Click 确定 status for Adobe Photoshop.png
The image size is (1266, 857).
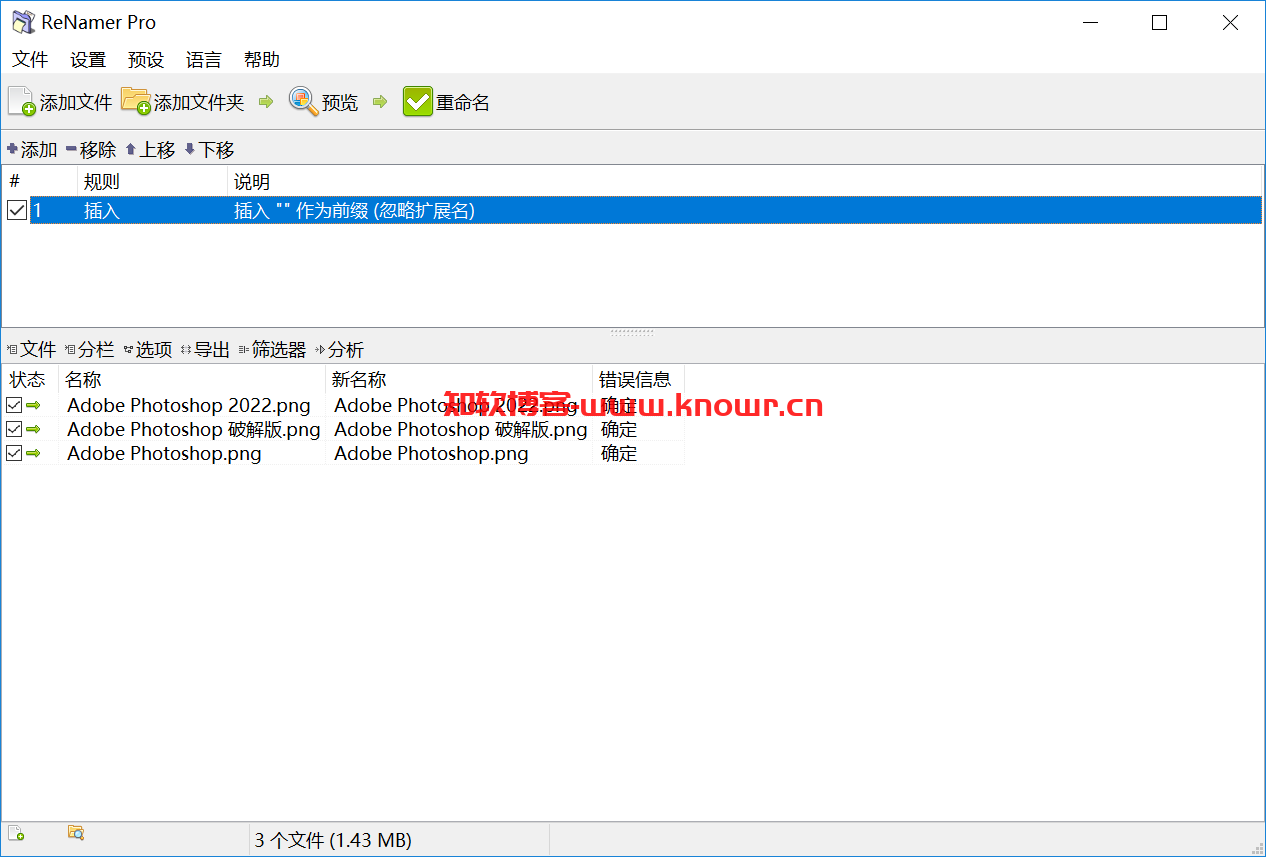[619, 453]
